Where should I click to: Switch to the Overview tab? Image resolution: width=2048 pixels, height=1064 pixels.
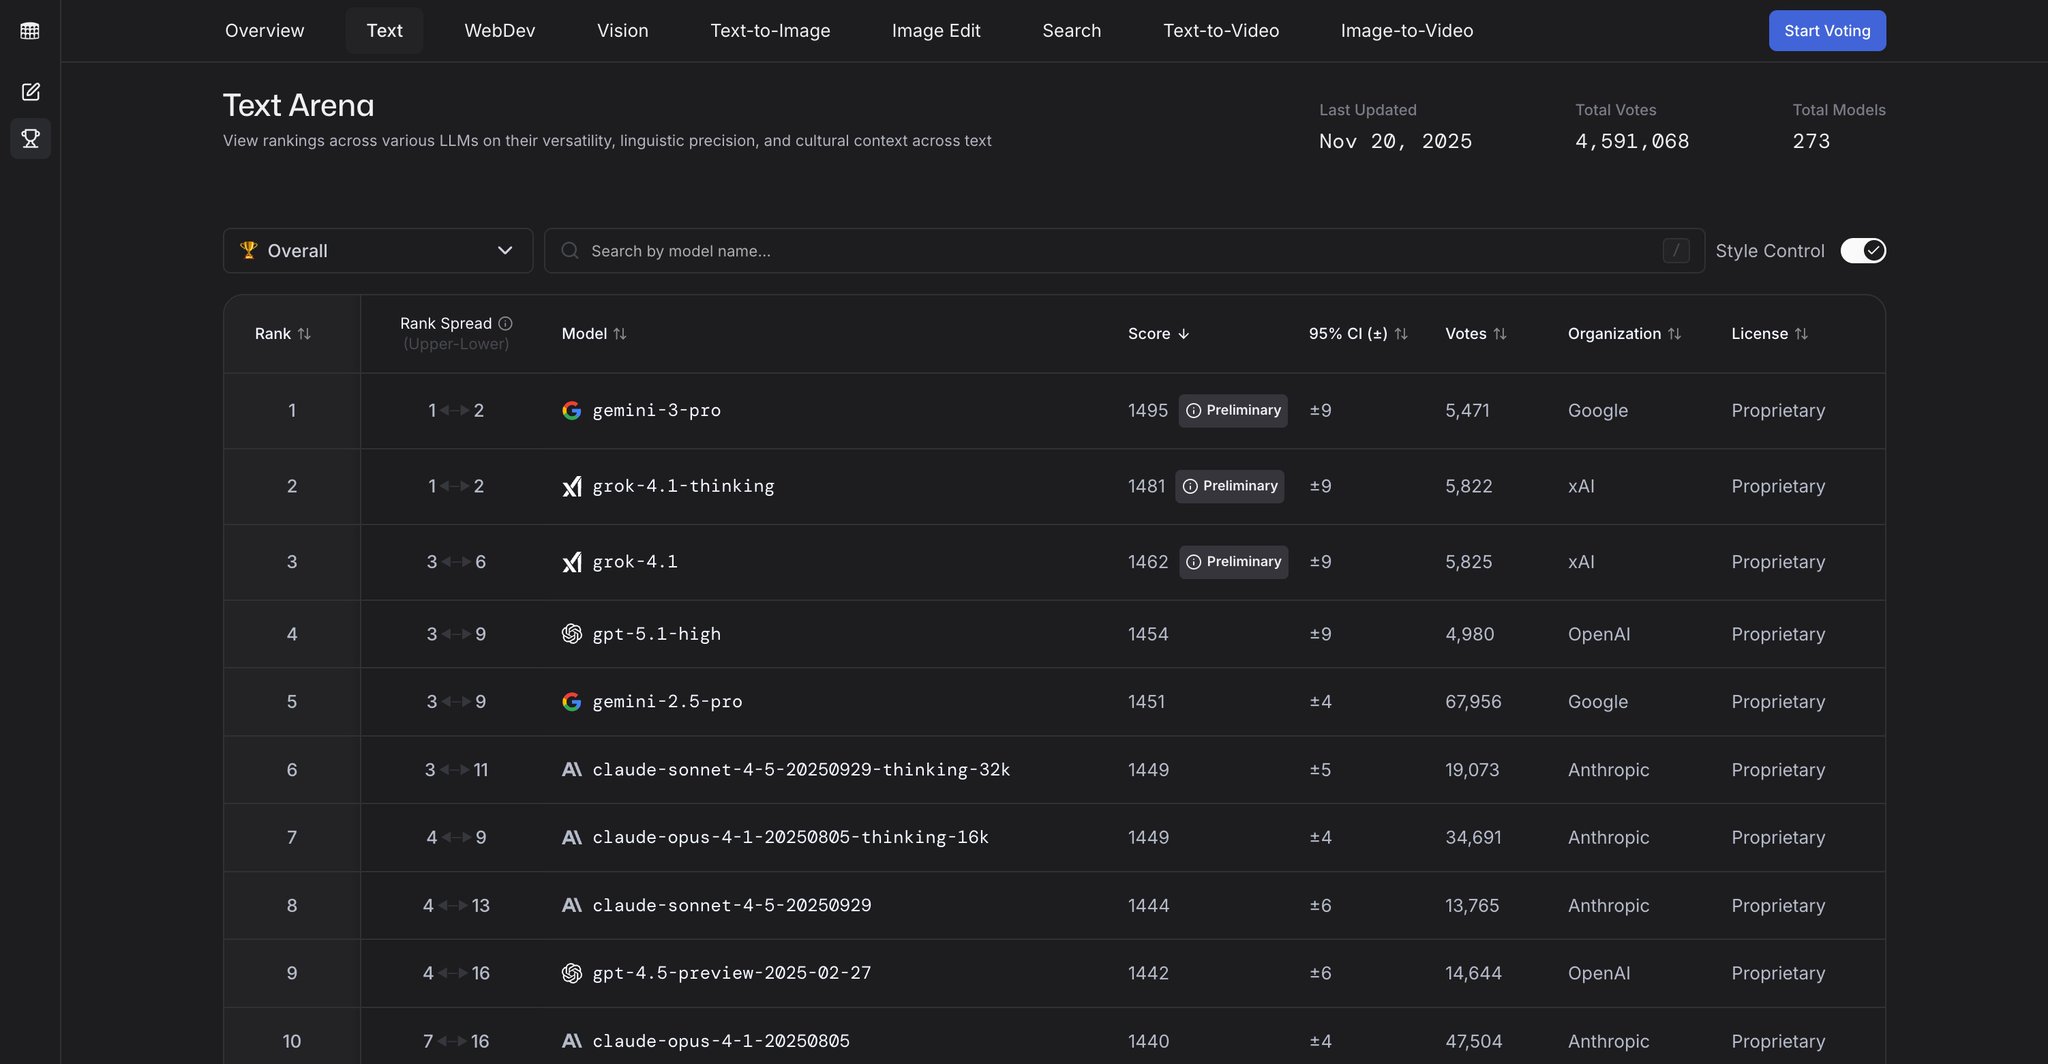tap(265, 31)
